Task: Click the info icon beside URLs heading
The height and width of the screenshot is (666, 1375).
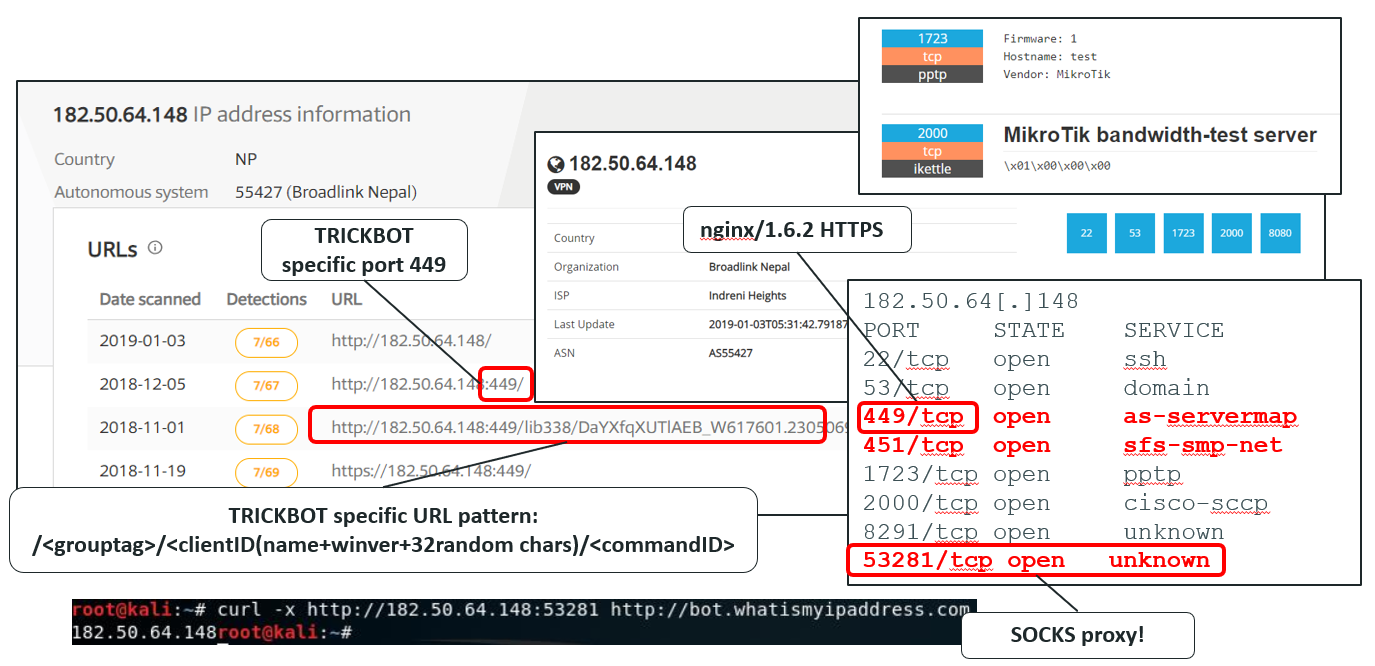Action: tap(155, 248)
